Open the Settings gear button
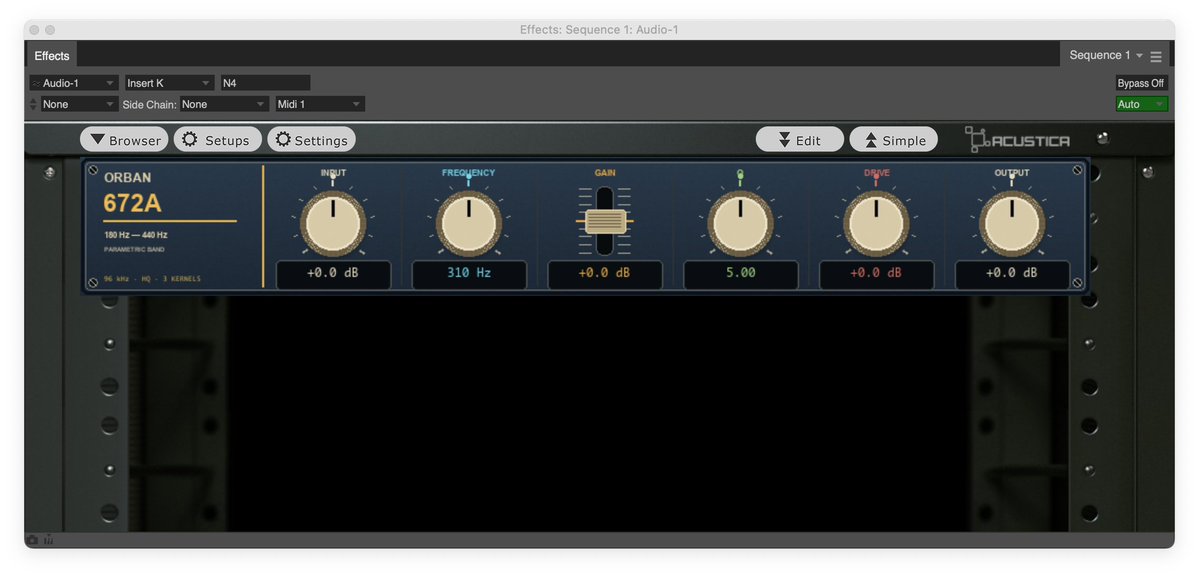 pyautogui.click(x=311, y=140)
